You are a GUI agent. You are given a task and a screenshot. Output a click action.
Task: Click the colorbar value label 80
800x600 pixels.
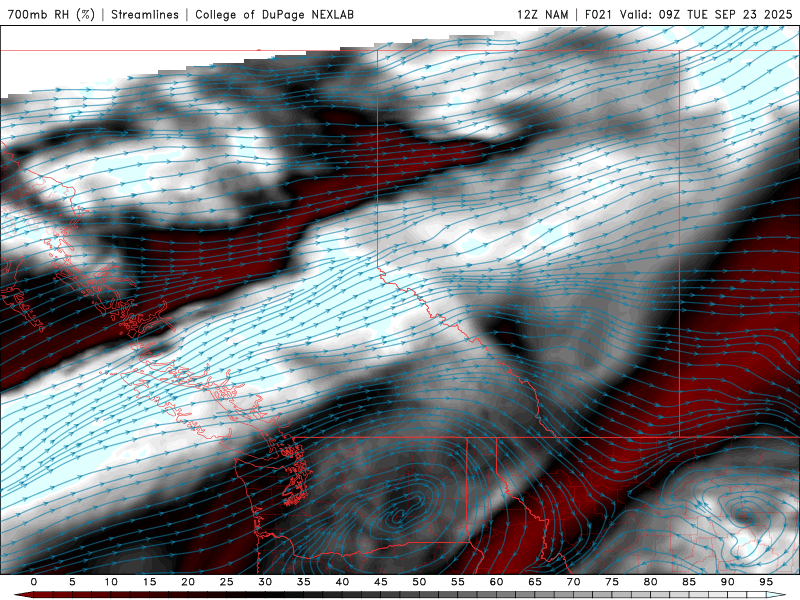651,582
